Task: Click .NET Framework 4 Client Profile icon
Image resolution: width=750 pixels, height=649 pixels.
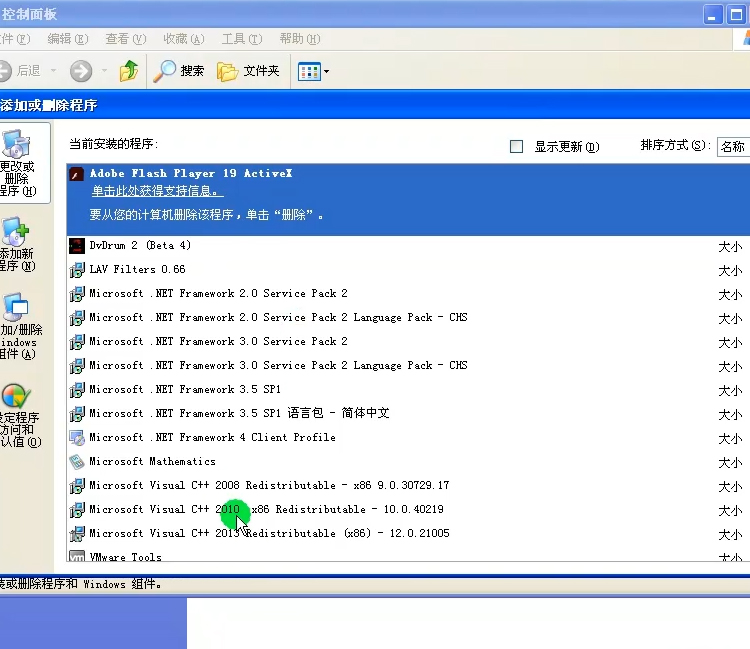Action: (x=77, y=438)
